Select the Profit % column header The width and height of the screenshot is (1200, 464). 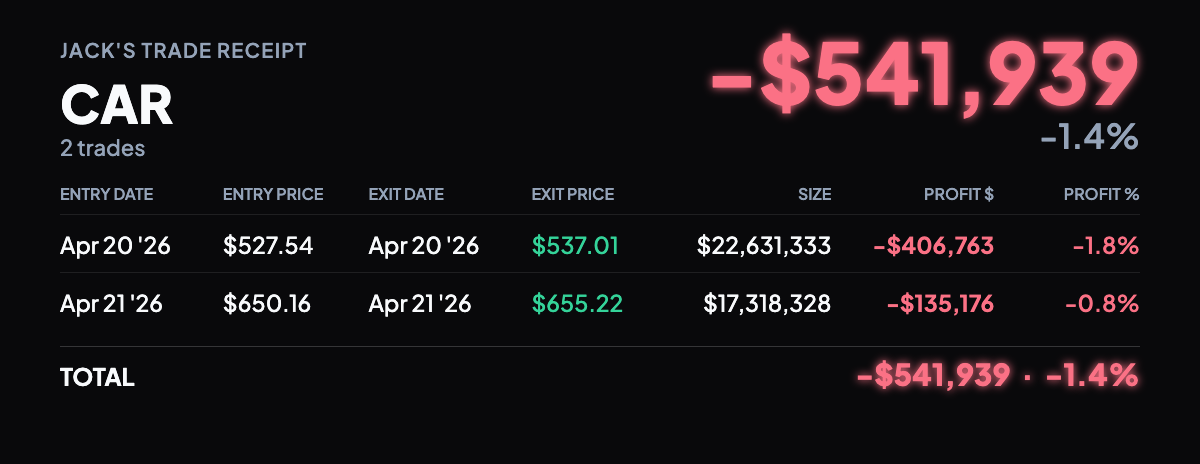[x=1101, y=194]
